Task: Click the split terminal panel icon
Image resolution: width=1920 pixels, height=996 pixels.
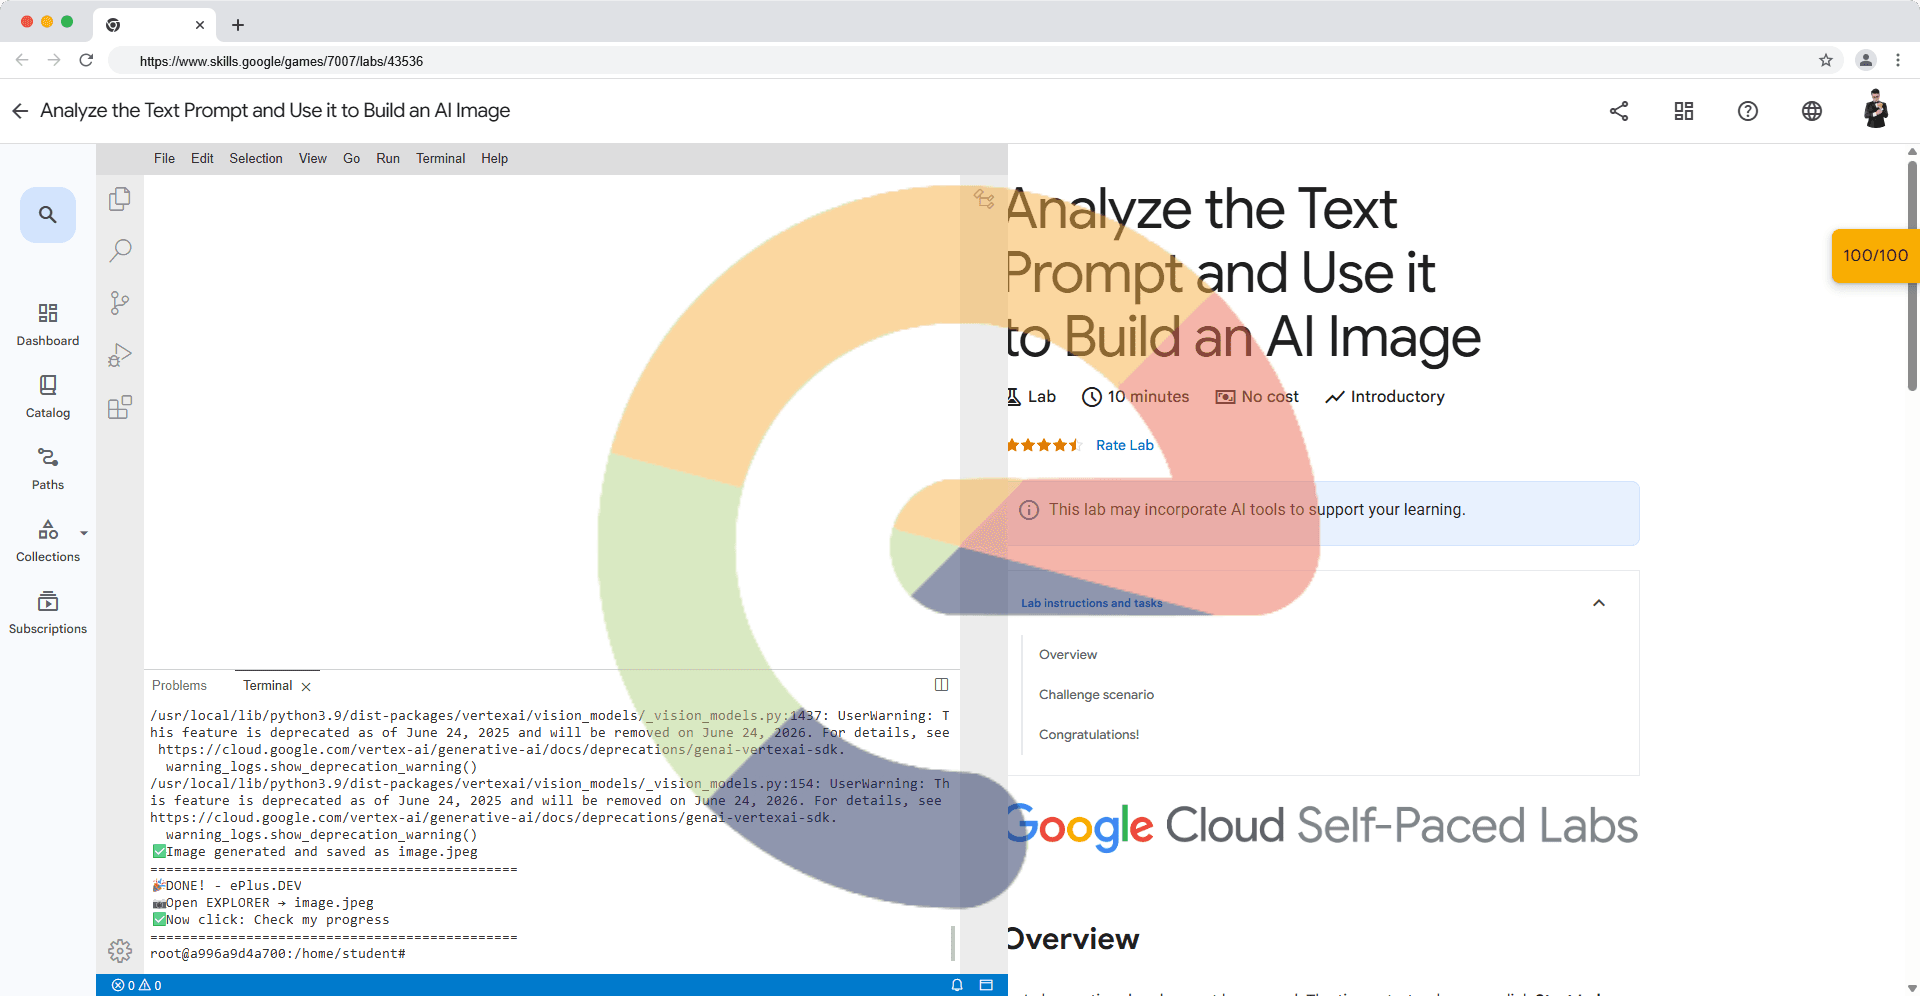Action: click(941, 685)
